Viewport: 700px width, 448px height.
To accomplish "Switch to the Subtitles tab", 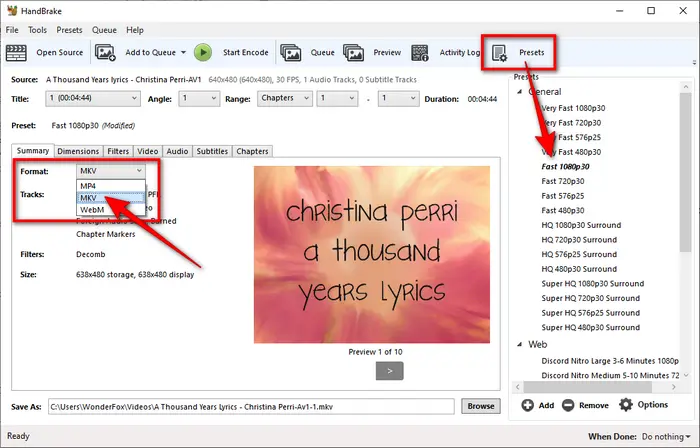I will 212,151.
